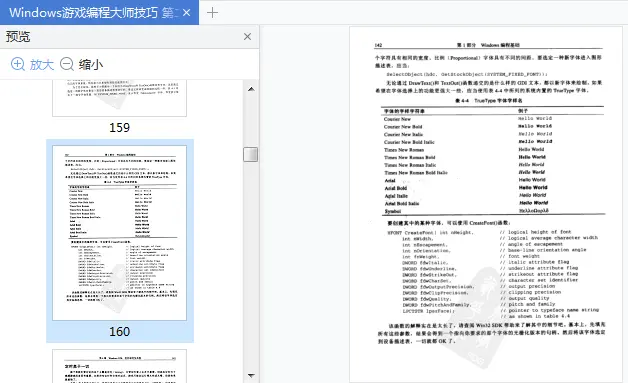Click the thumbnail list scrollbar handle

[251, 154]
